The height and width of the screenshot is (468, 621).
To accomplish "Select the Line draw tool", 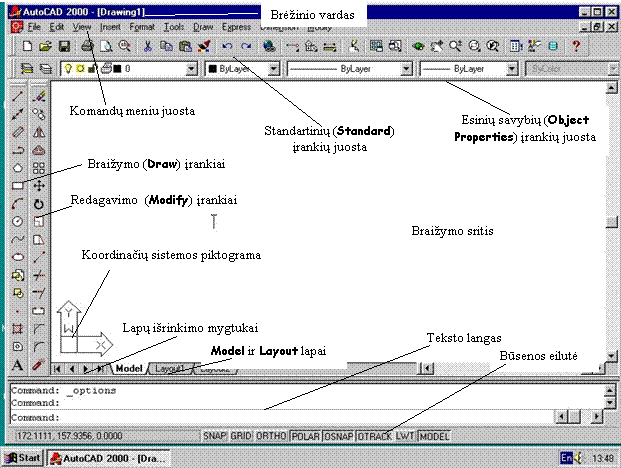I will pyautogui.click(x=17, y=96).
